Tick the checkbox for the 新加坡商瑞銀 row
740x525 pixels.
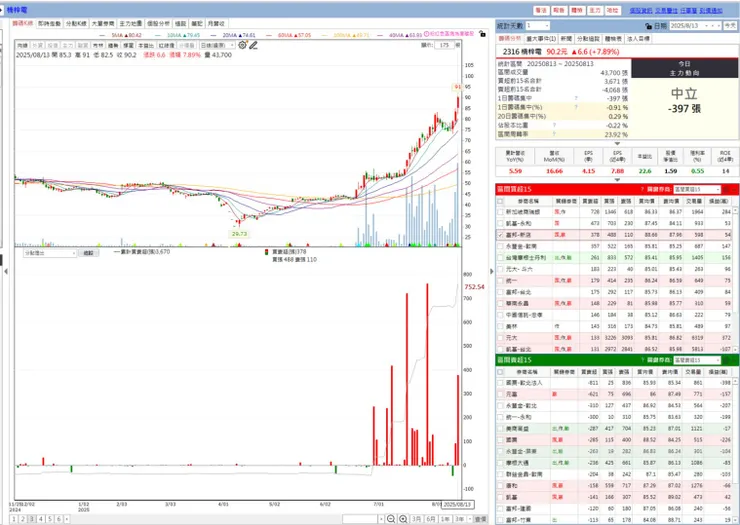[x=500, y=212]
